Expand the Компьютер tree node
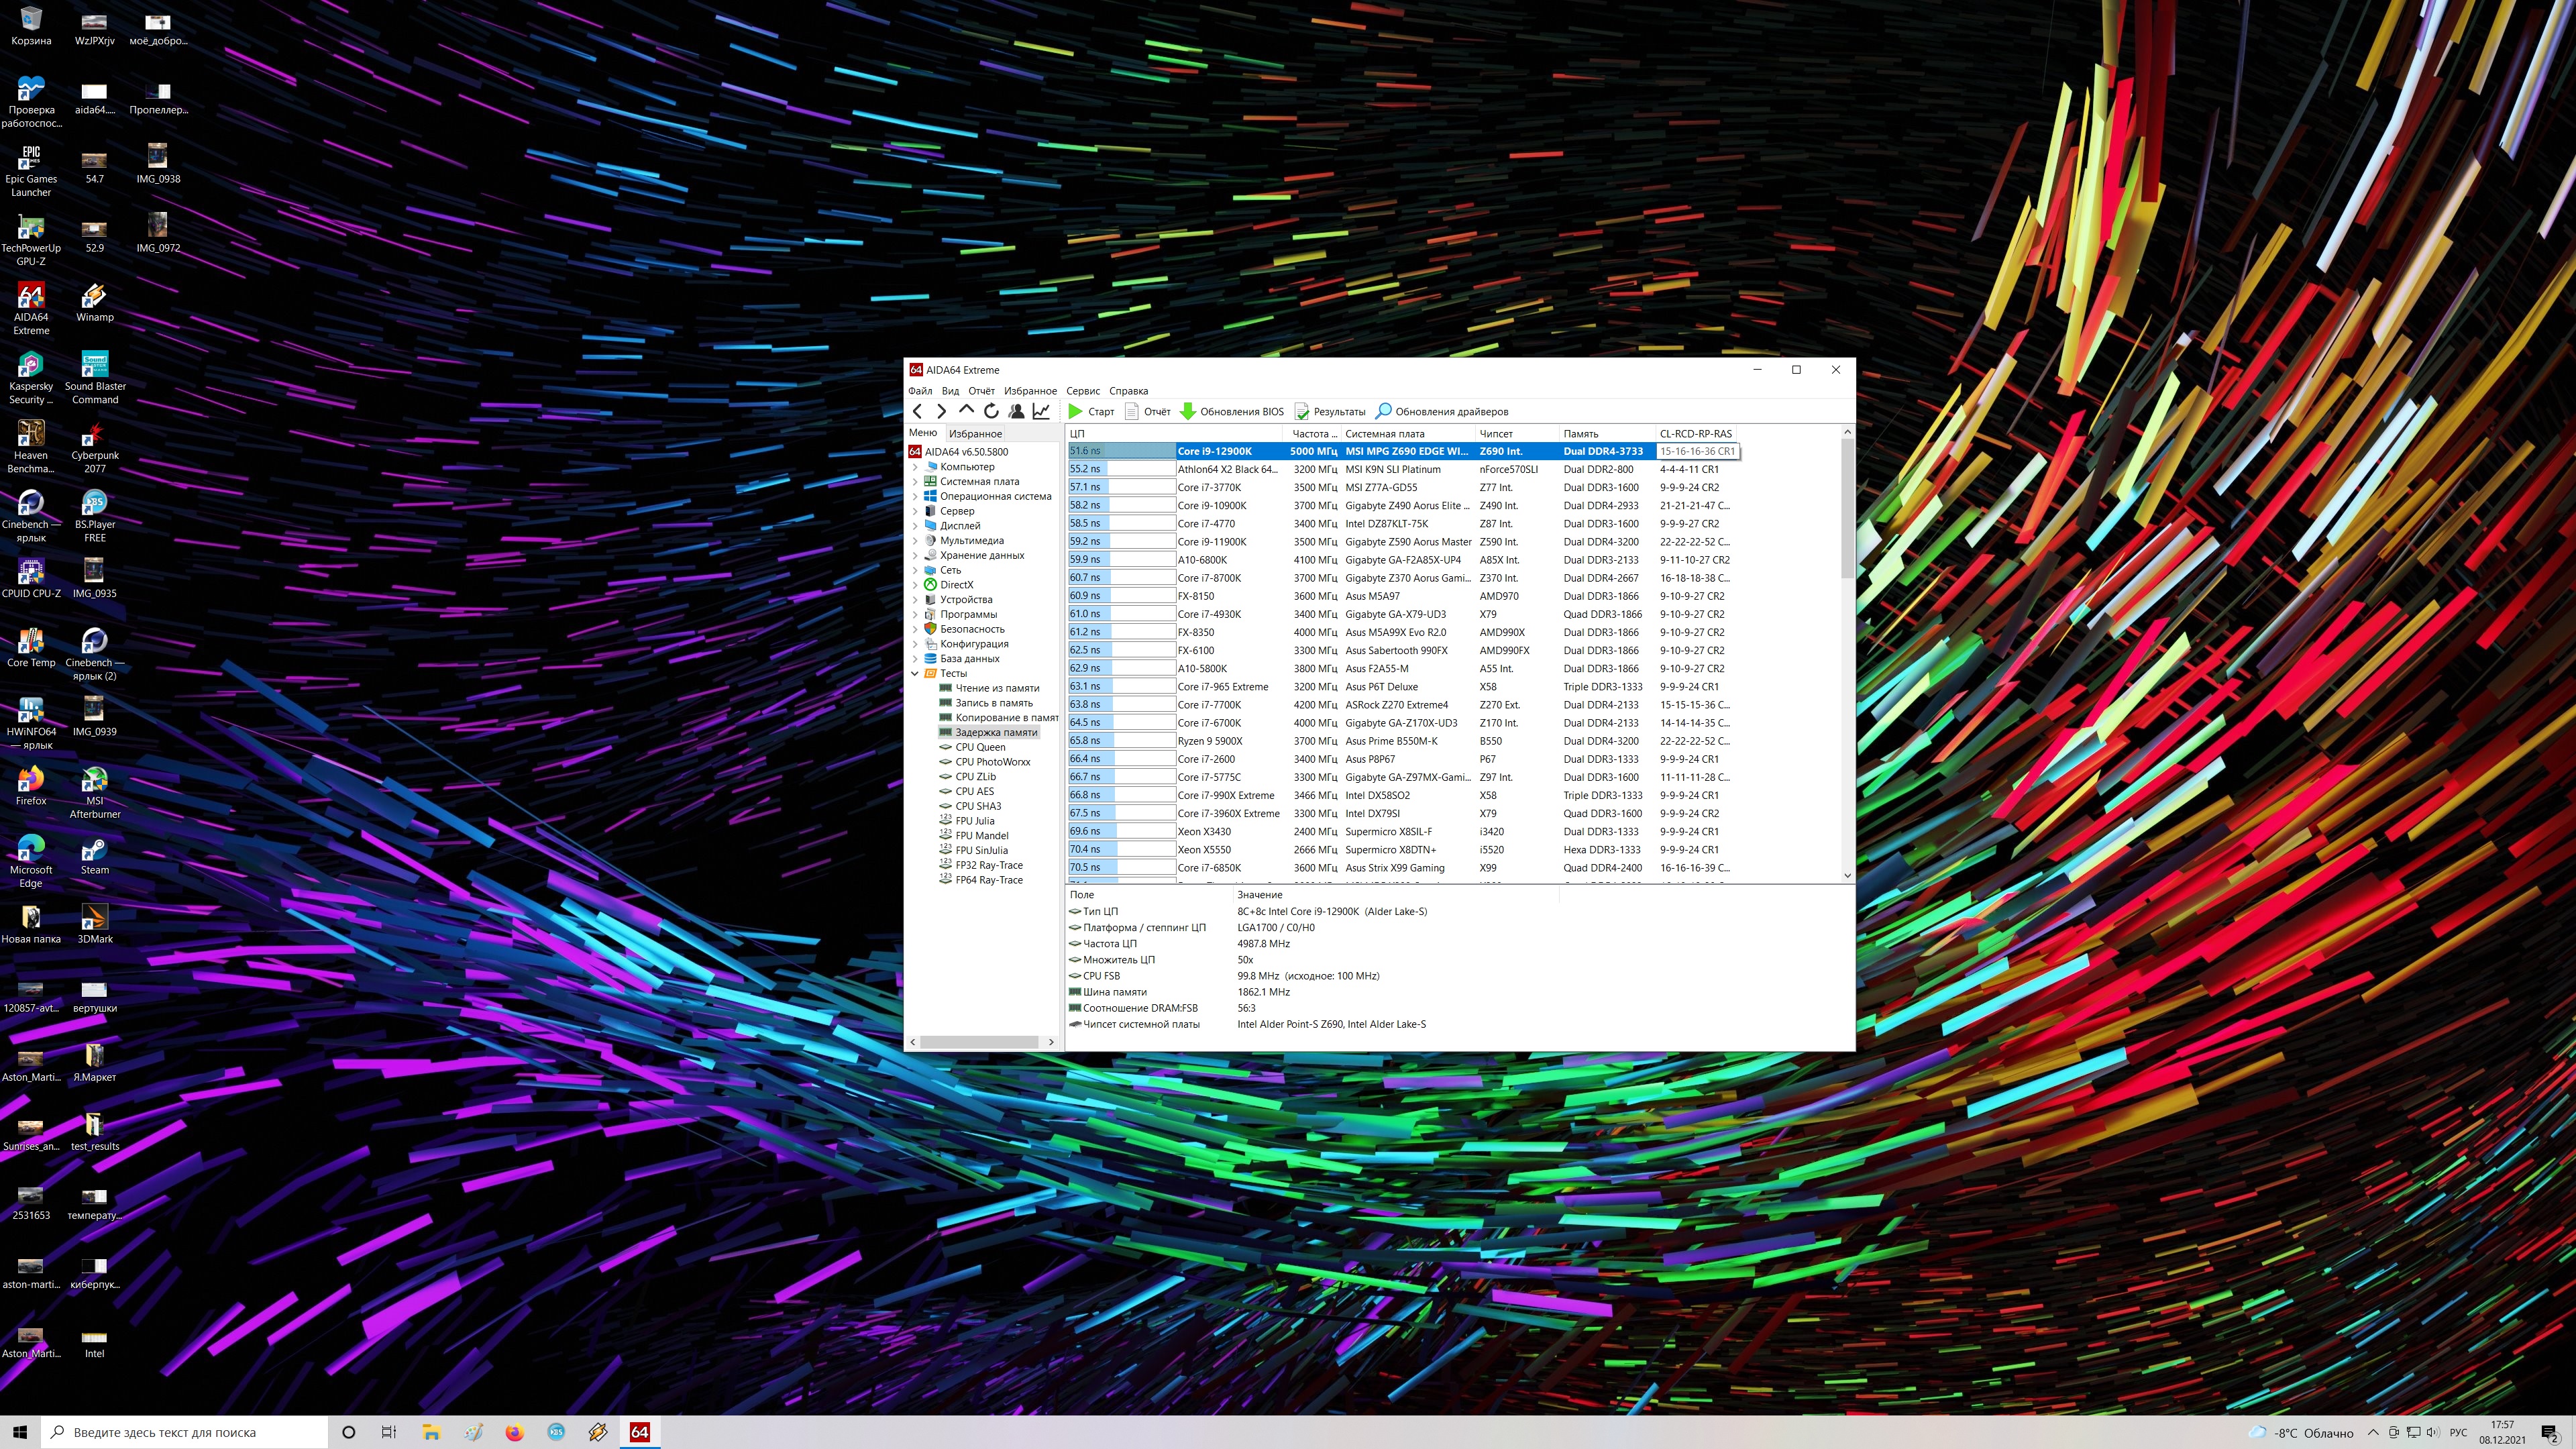Viewport: 2576px width, 1449px height. pyautogui.click(x=914, y=467)
